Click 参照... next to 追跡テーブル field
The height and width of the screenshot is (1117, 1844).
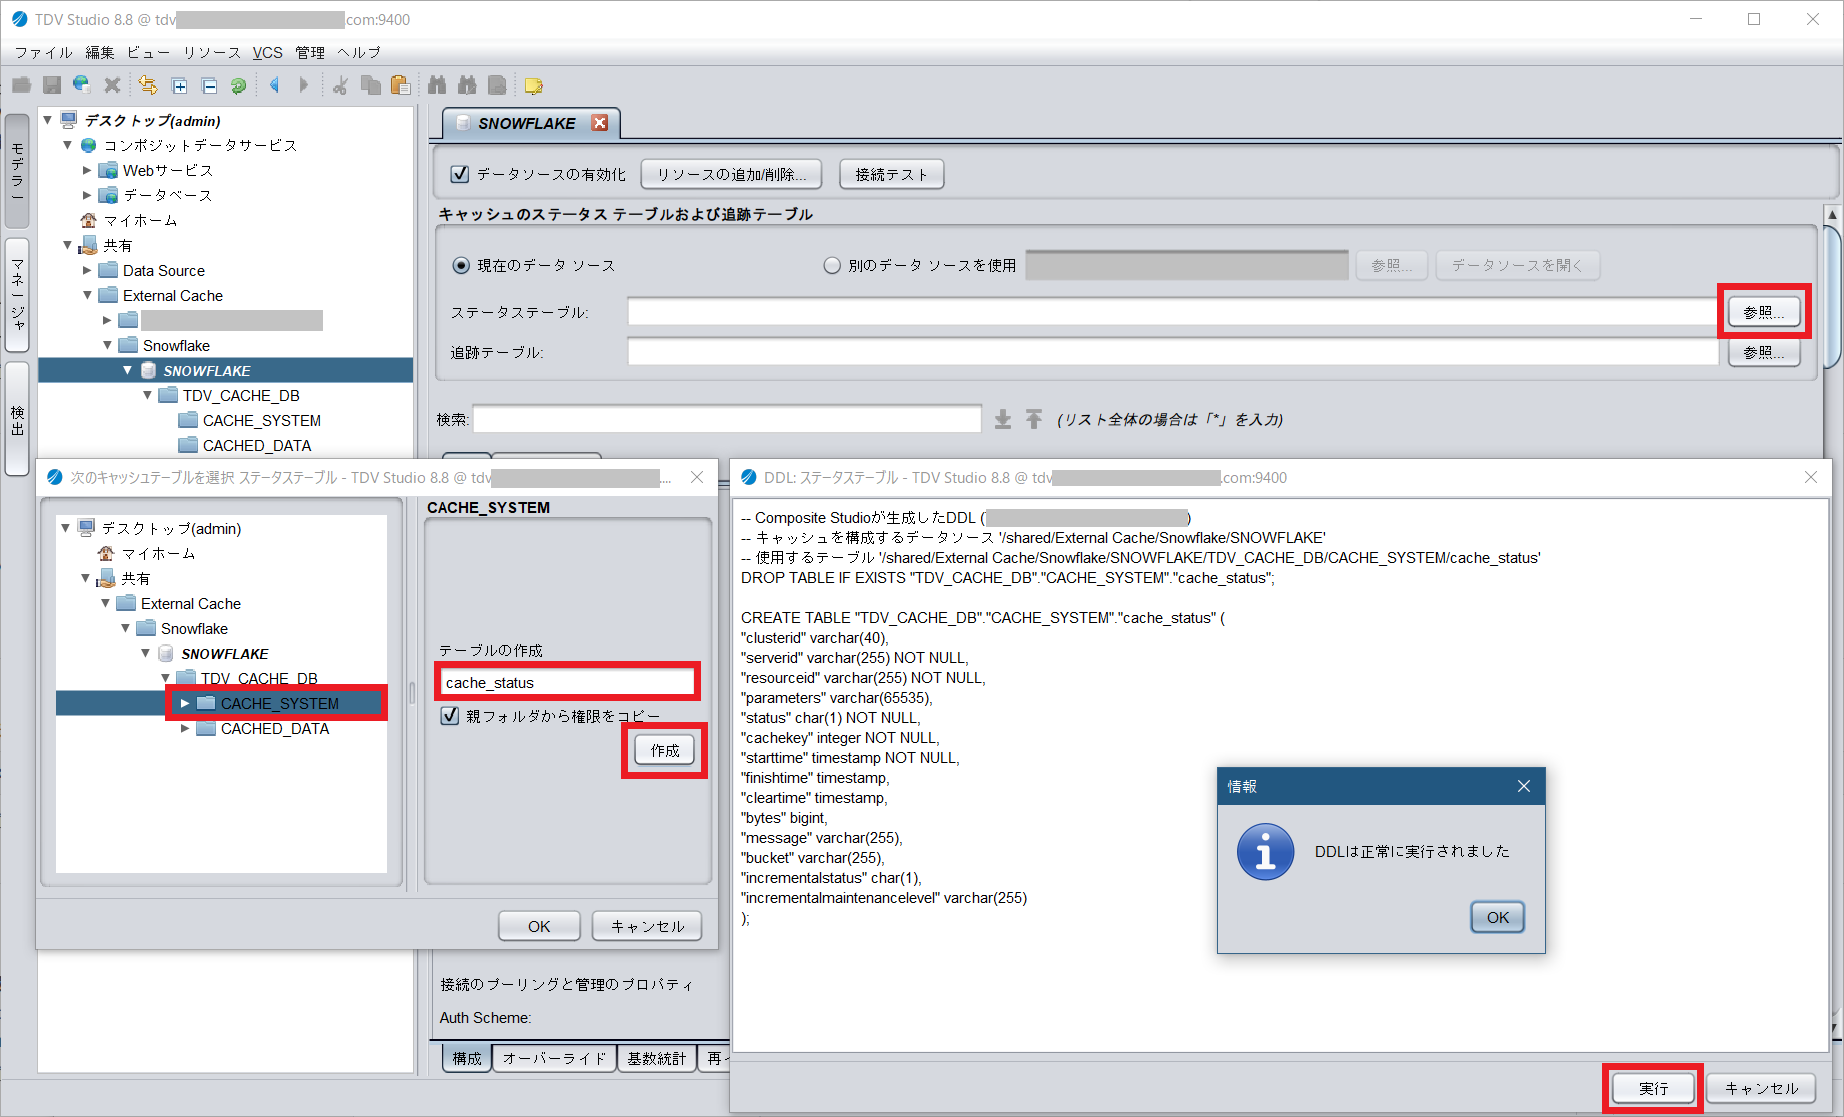click(x=1764, y=352)
